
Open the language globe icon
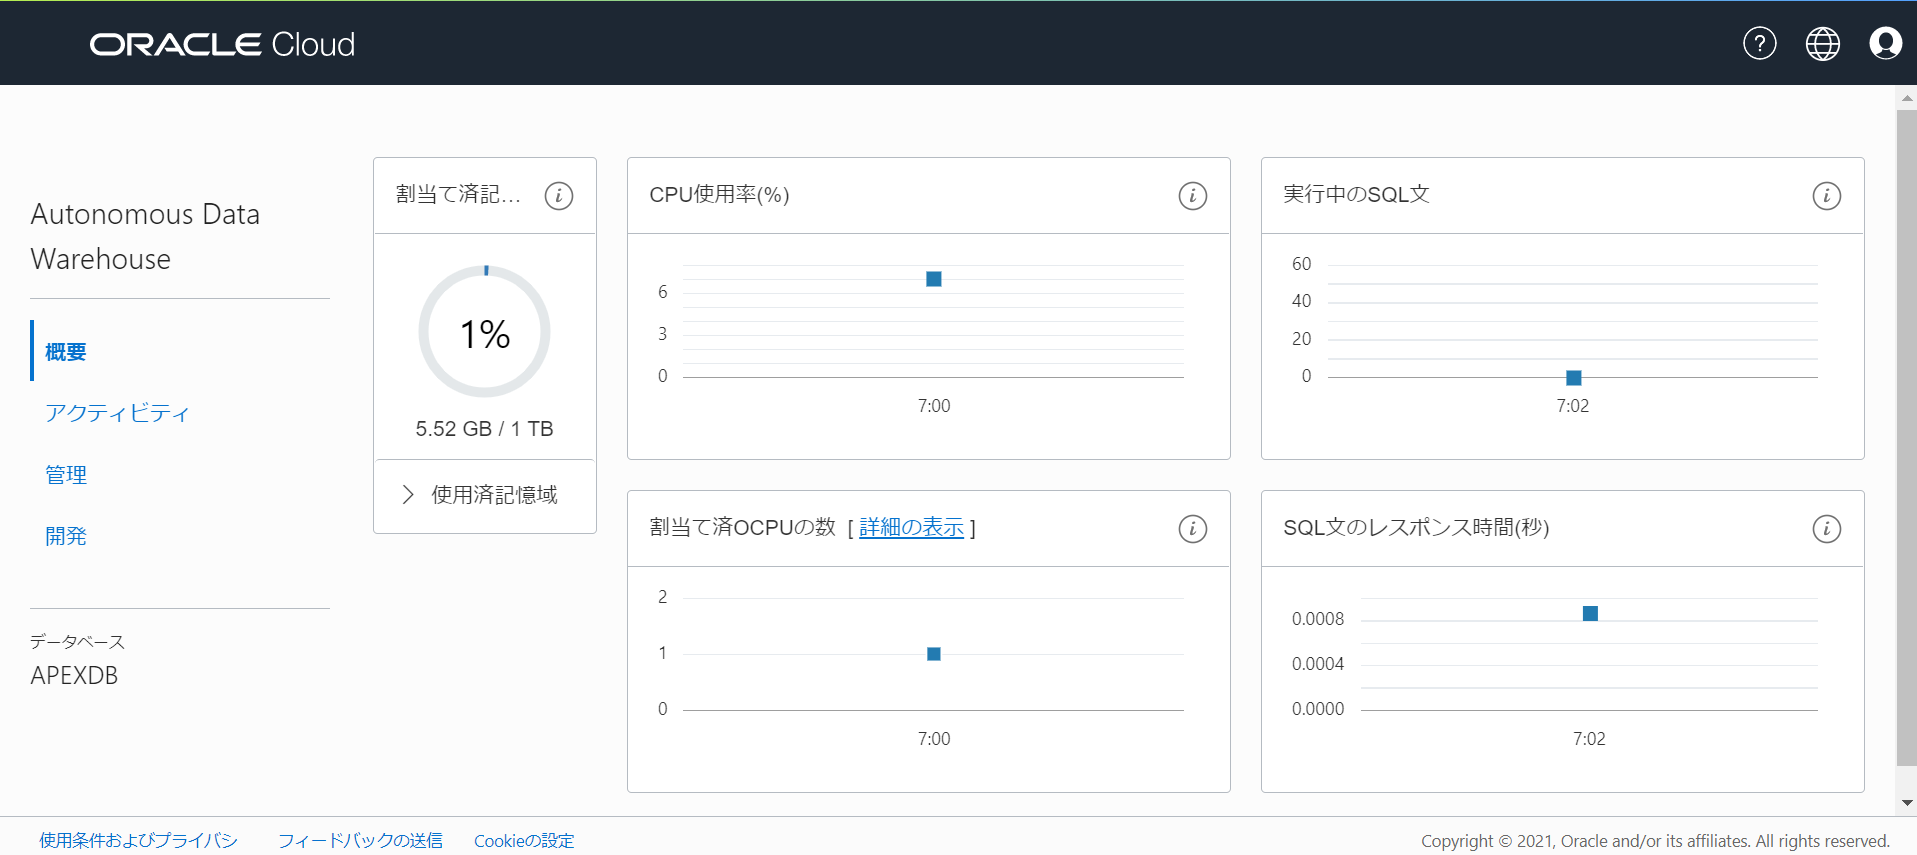point(1822,43)
